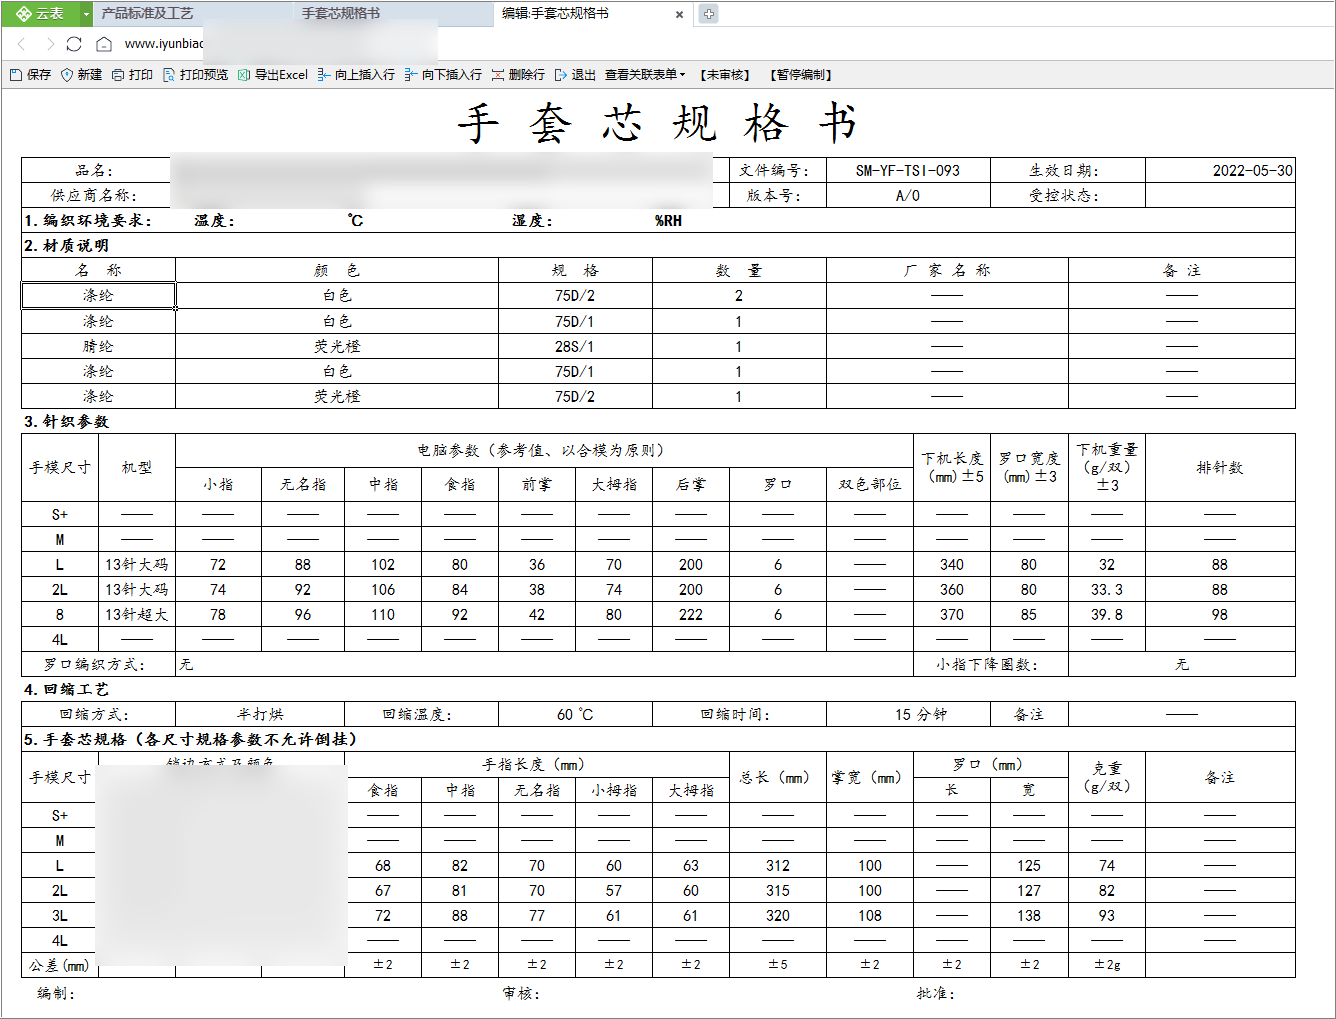Image resolution: width=1336 pixels, height=1019 pixels.
Task: Click the 批准 signature label
Action: pos(936,994)
